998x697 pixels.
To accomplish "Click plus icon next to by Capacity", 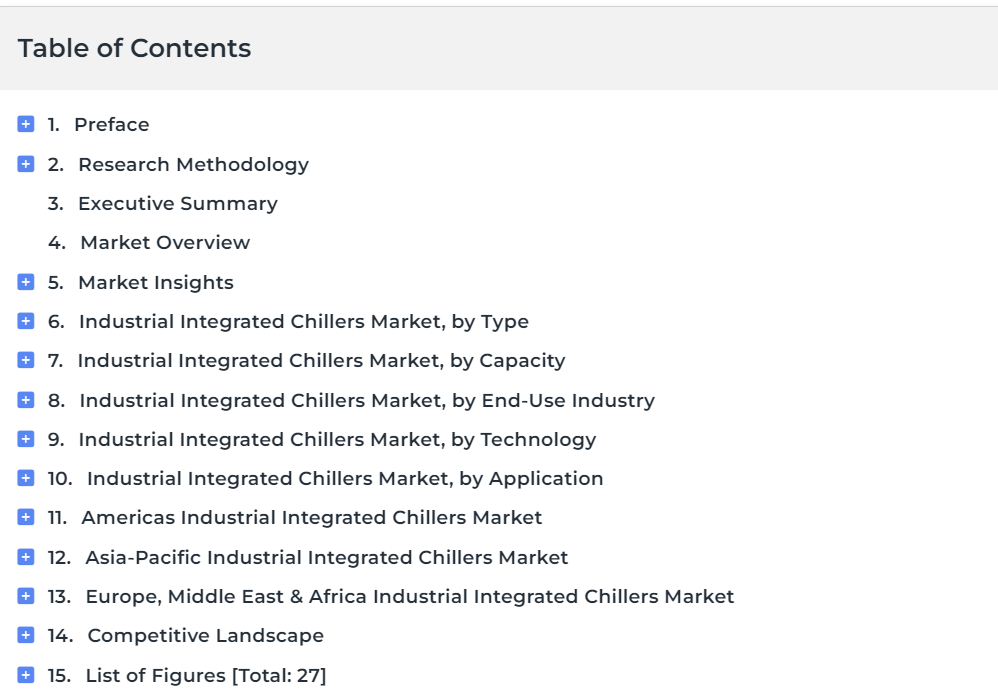I will click(x=25, y=360).
